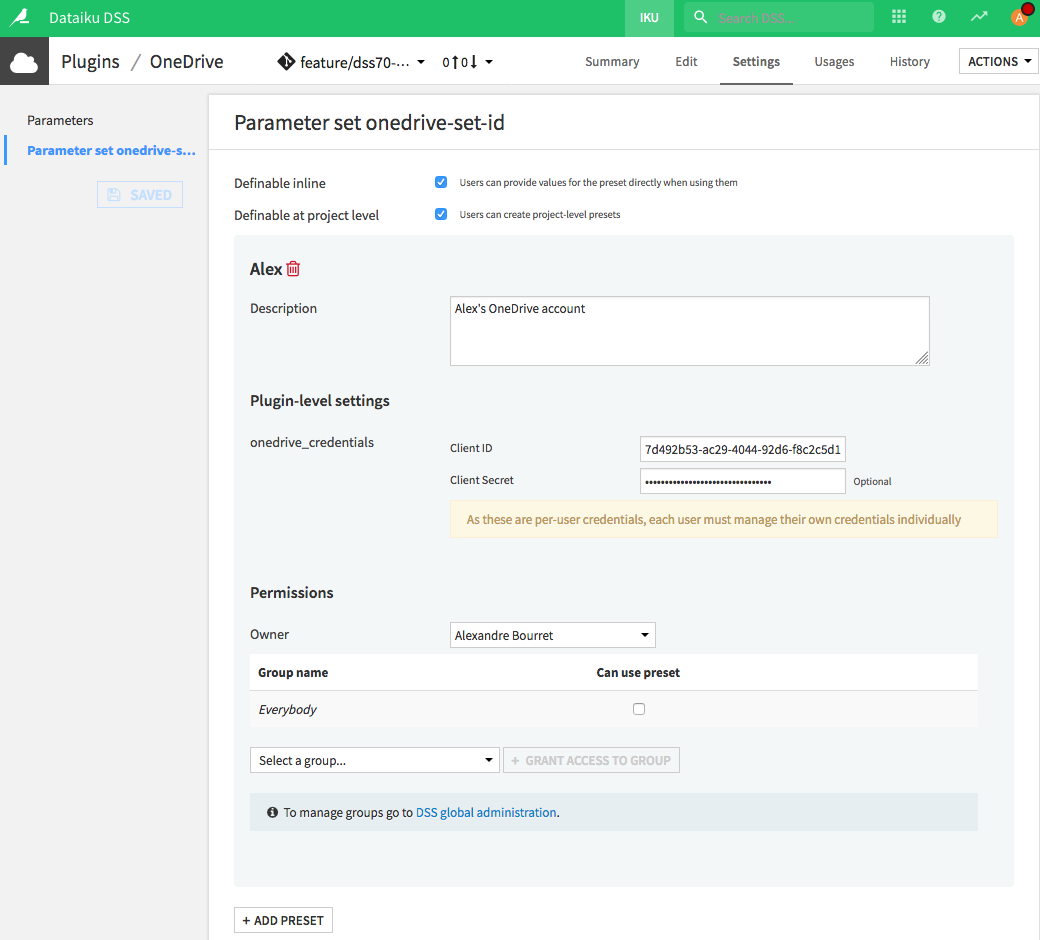Uncheck Definable inline
The width and height of the screenshot is (1040, 940).
441,182
